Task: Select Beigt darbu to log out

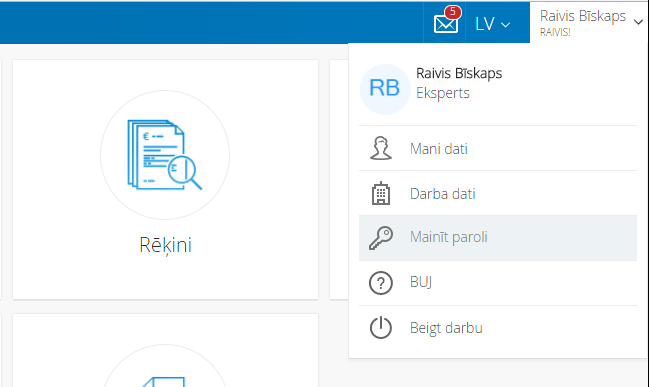Action: click(498, 328)
